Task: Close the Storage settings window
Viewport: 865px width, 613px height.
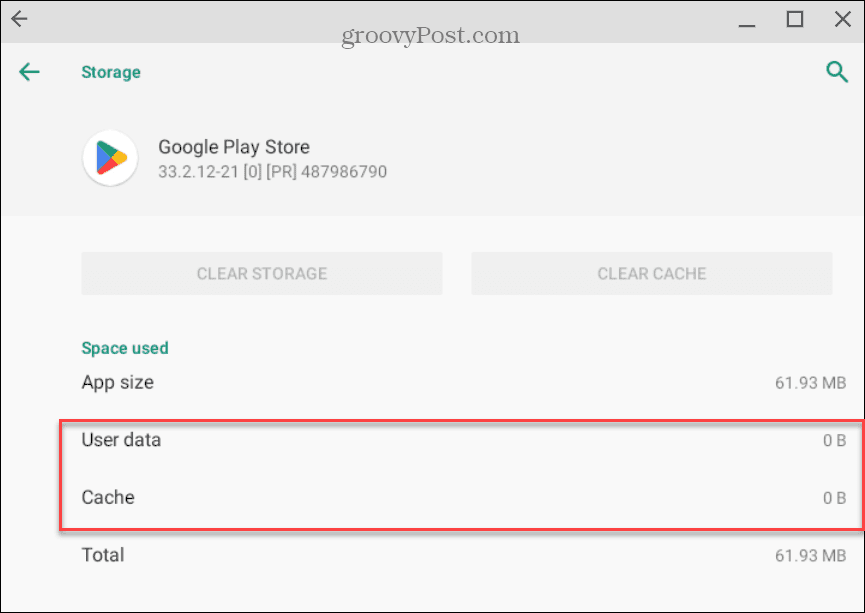Action: (842, 19)
